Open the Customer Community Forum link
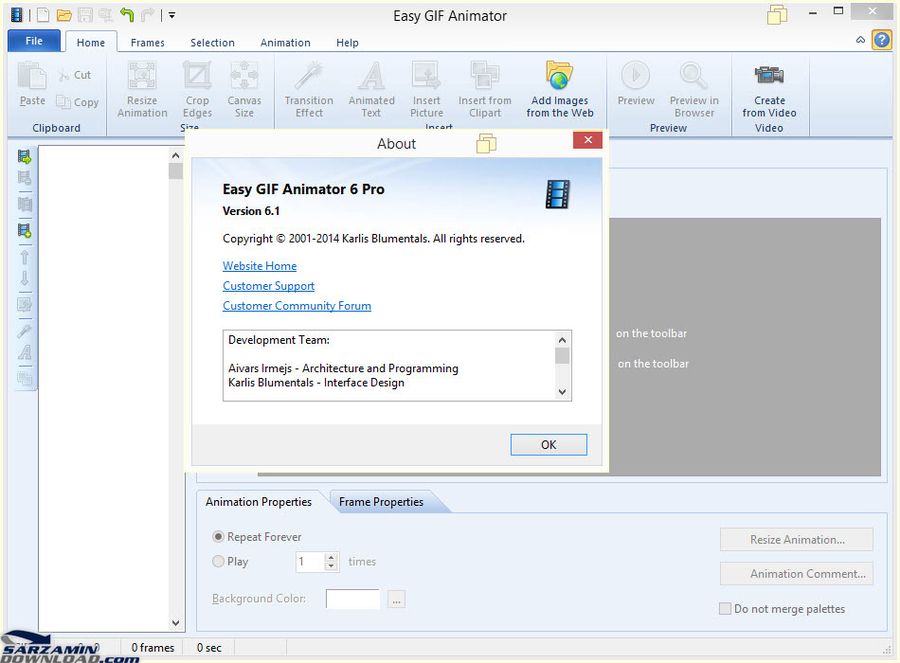Screen dimensions: 900x663 (297, 306)
